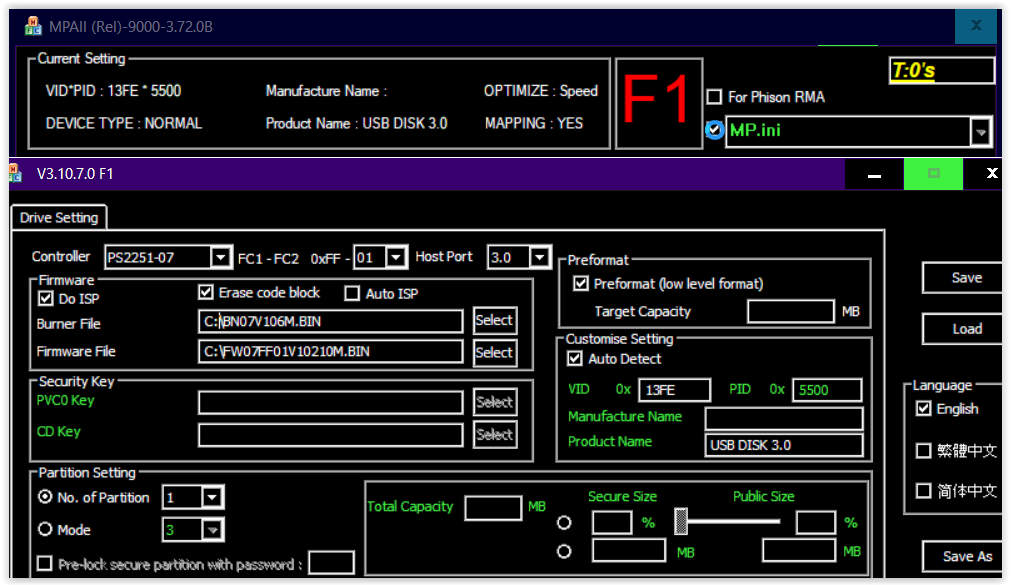The height and width of the screenshot is (586, 1010).
Task: Click the red F1 port indicator
Action: pyautogui.click(x=658, y=102)
